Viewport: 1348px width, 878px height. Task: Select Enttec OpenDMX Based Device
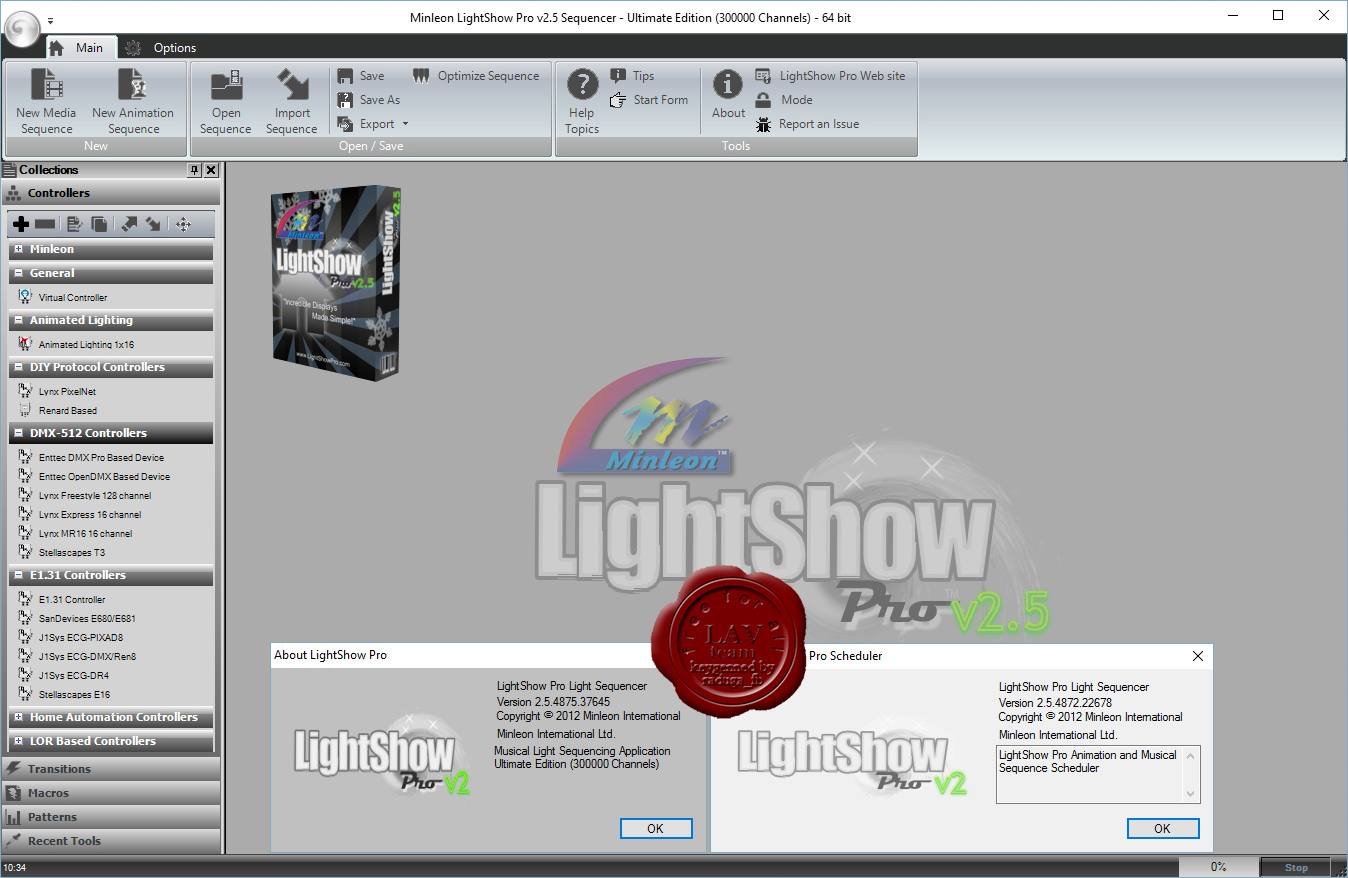104,477
